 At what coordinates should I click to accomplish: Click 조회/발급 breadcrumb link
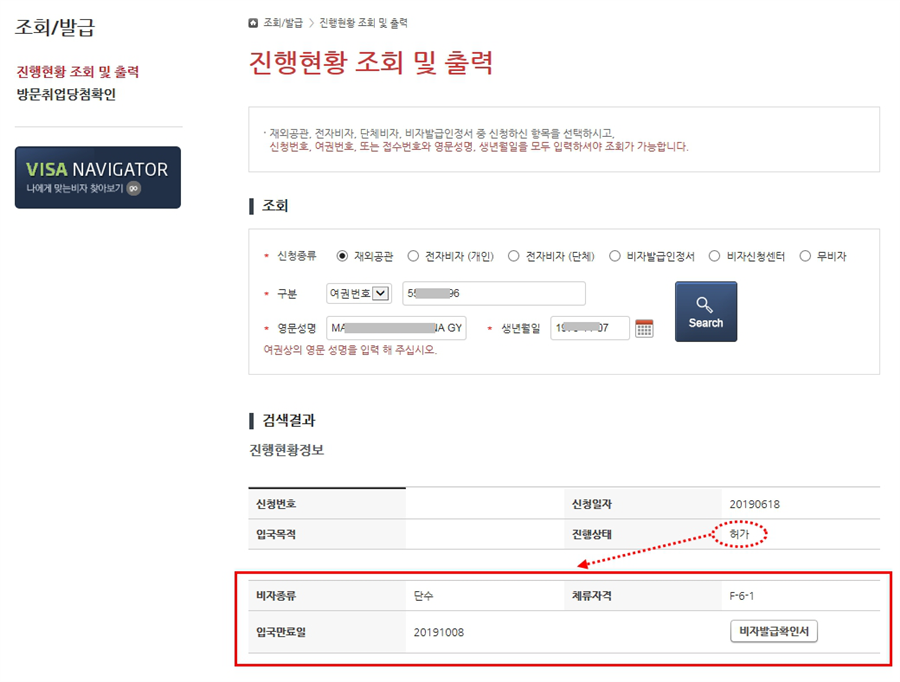coord(283,23)
